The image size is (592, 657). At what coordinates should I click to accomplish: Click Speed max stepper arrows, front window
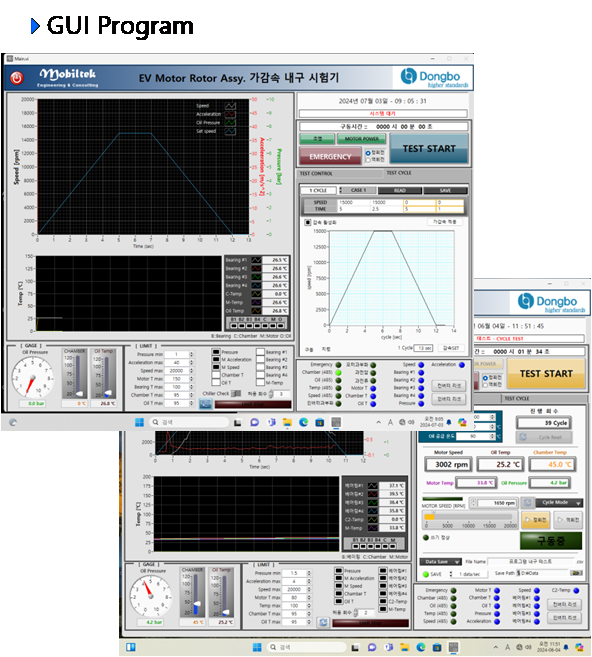191,371
